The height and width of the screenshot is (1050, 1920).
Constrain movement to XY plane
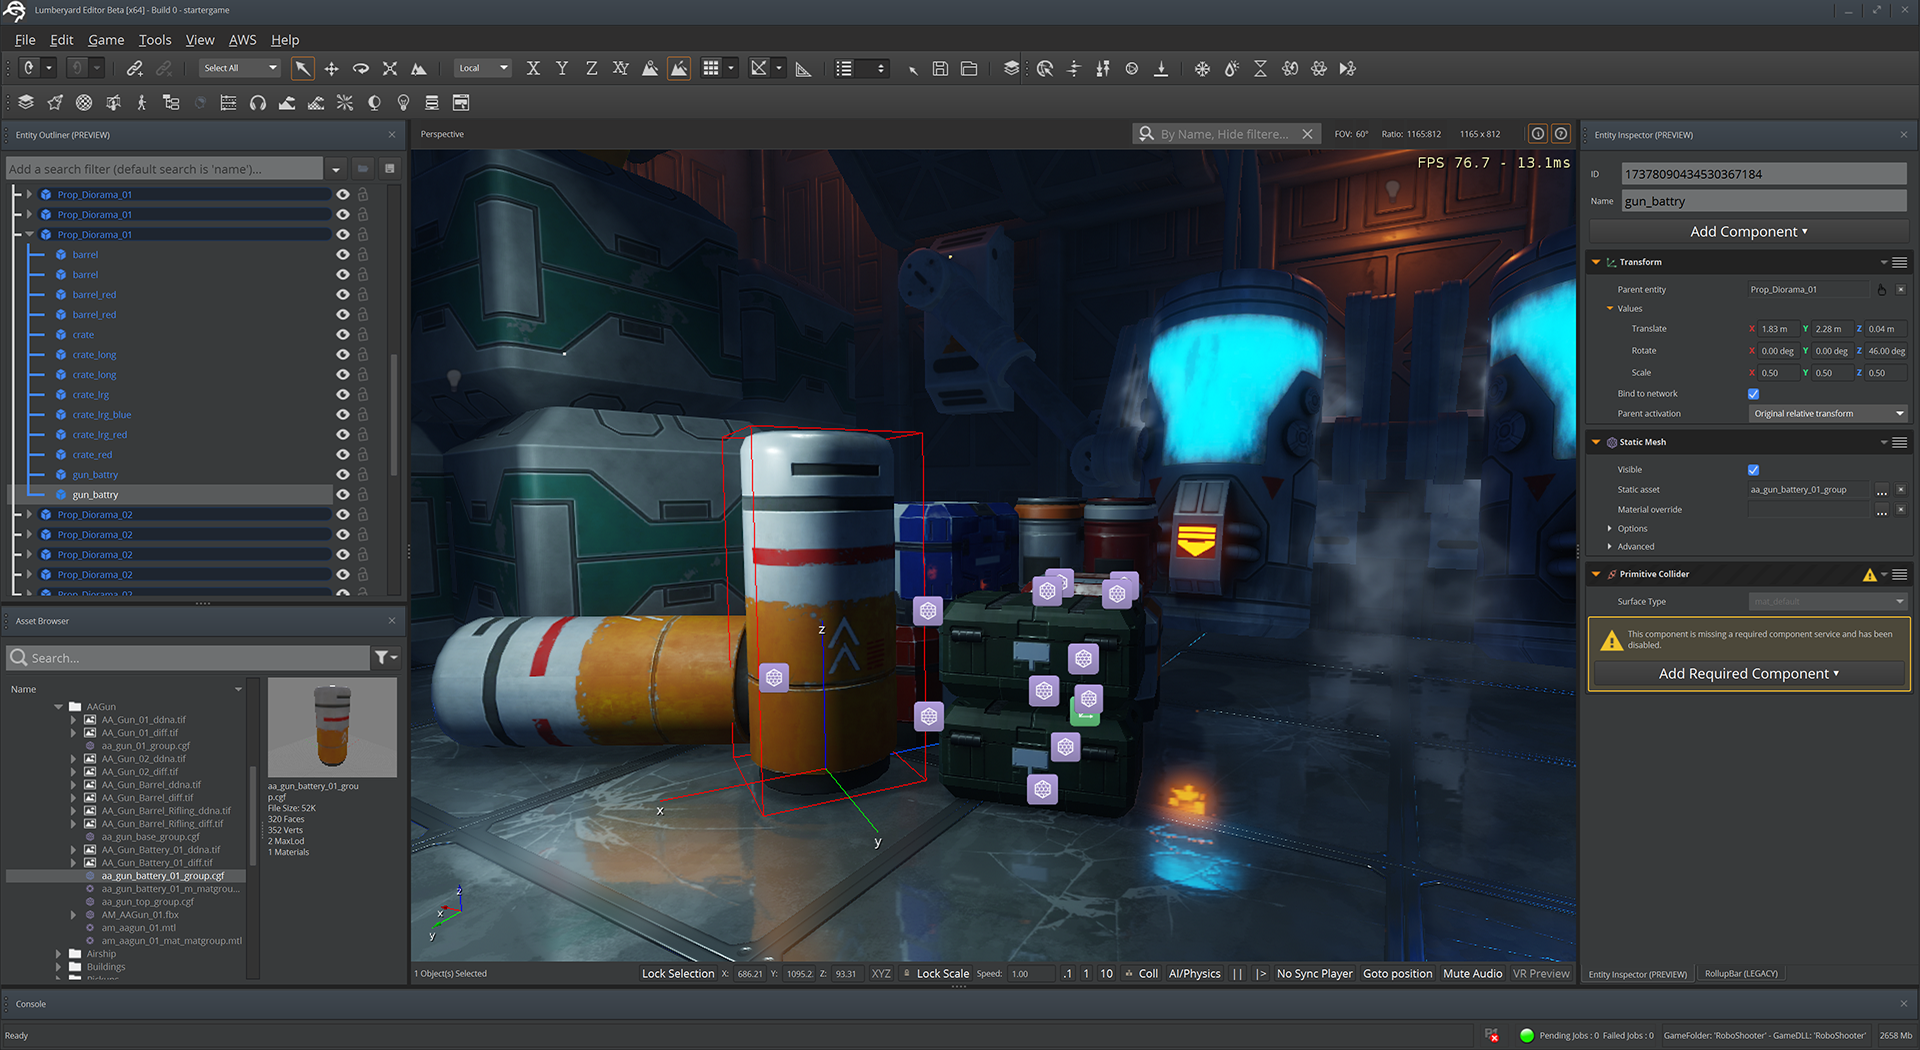[x=620, y=68]
